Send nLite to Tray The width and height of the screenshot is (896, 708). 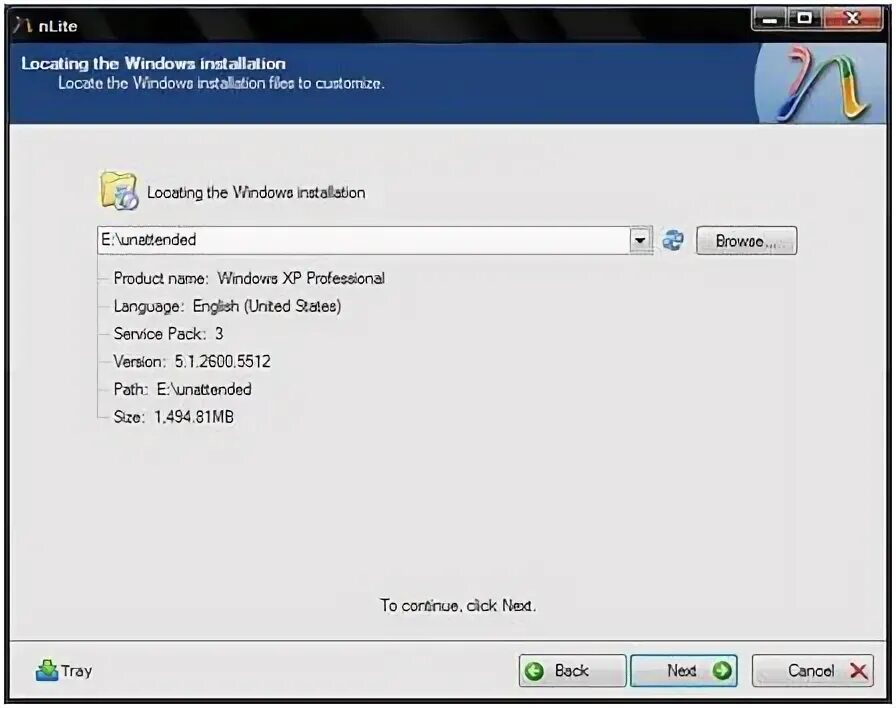pyautogui.click(x=63, y=670)
